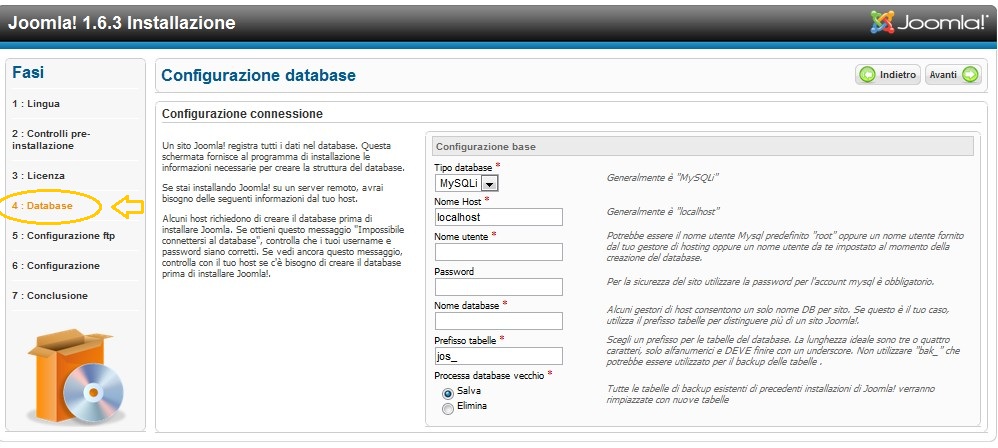Select the Elimina radio button
This screenshot has width=998, height=448.
(448, 409)
